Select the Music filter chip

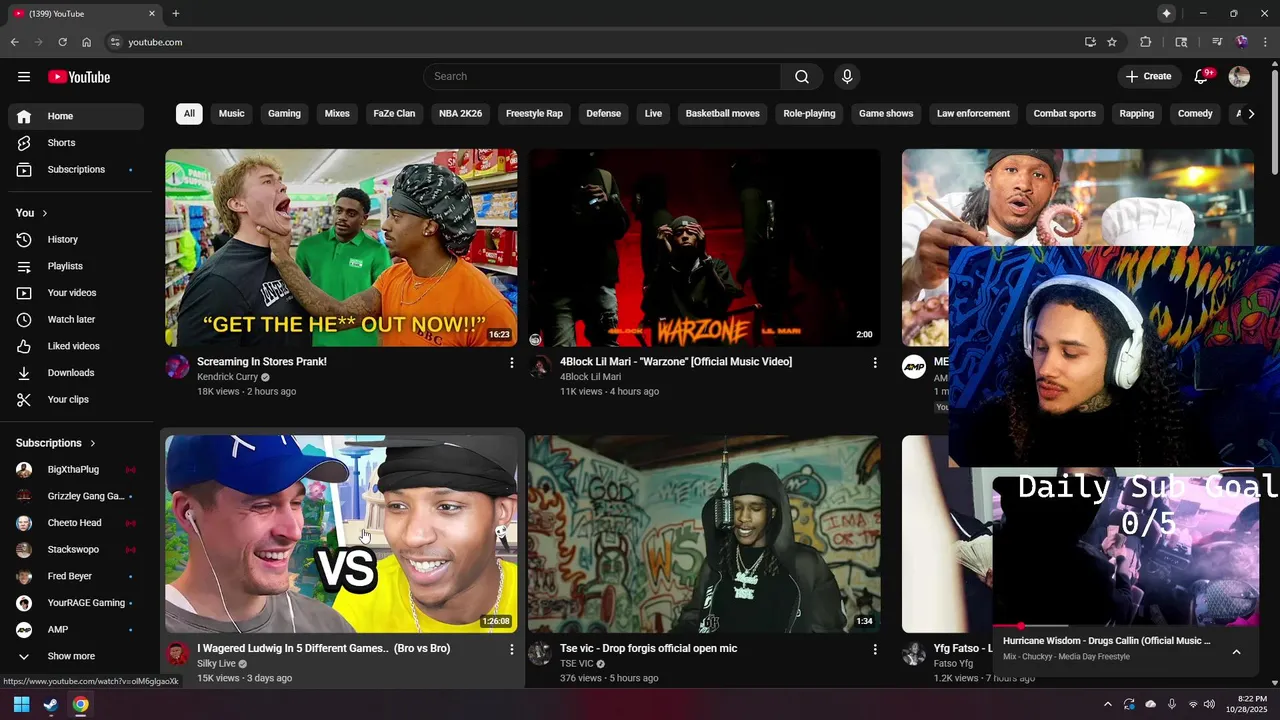[232, 114]
